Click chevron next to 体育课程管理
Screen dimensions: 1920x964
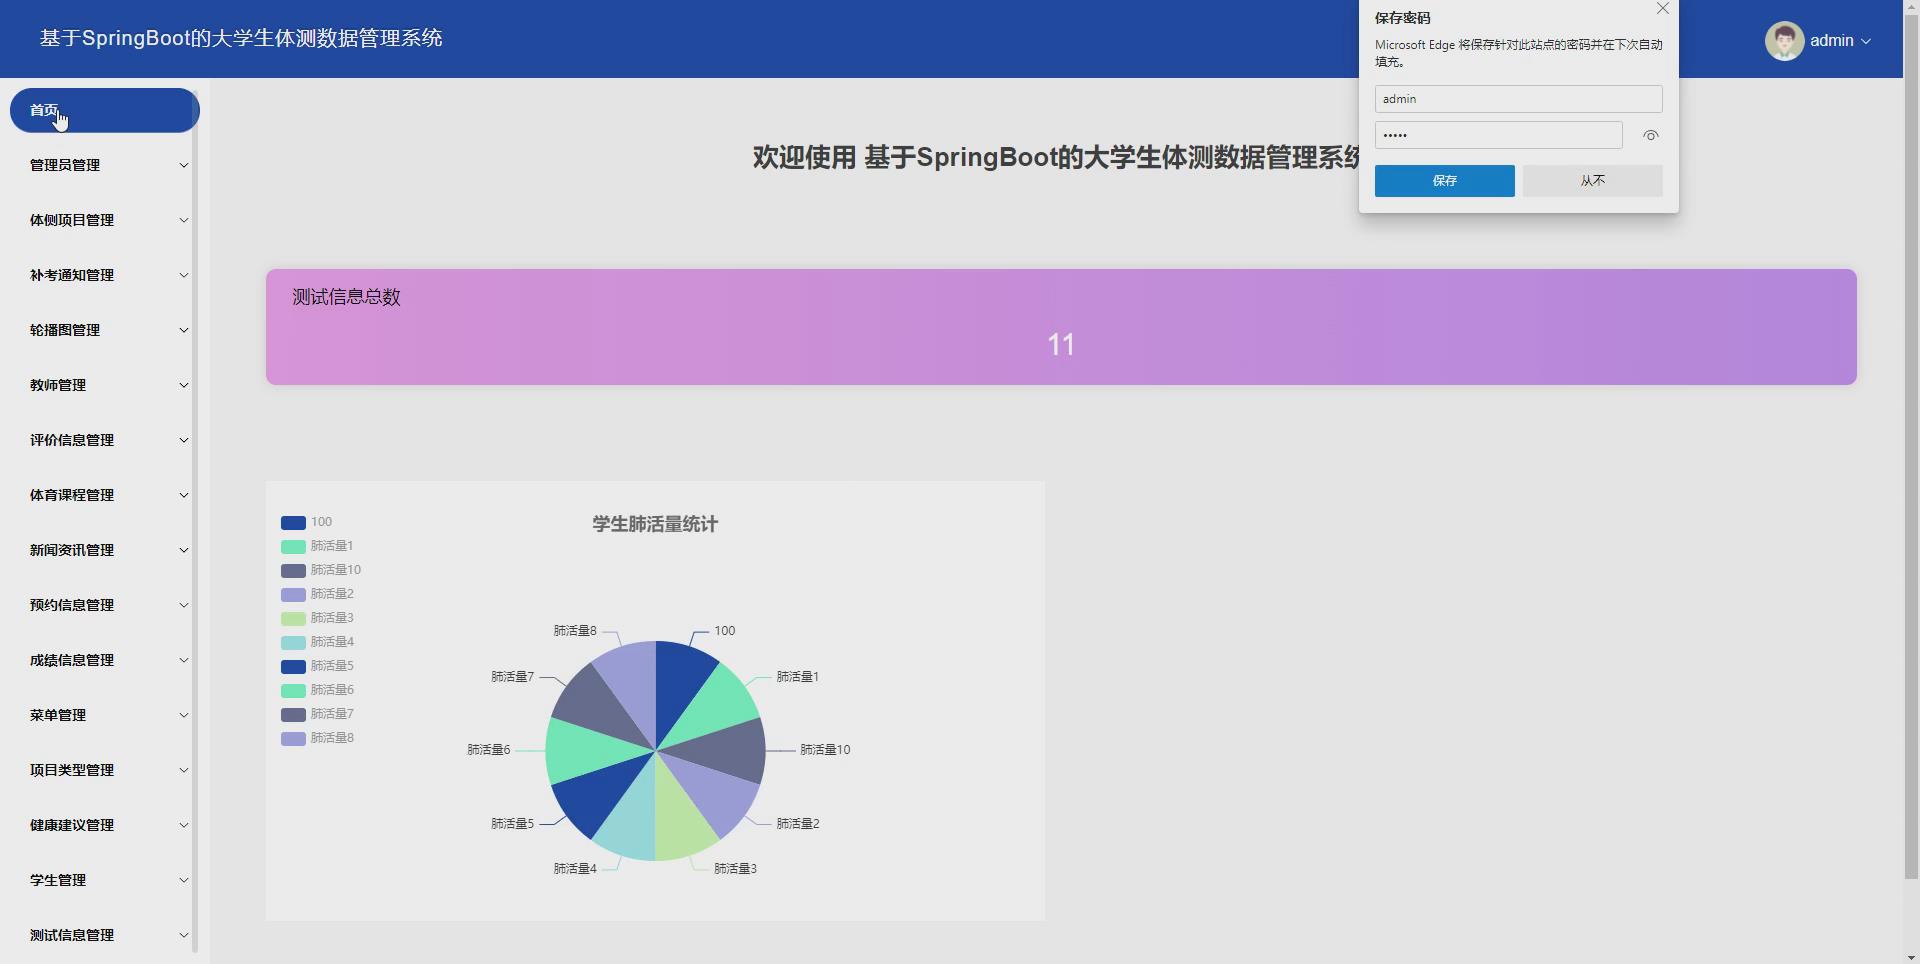[184, 495]
